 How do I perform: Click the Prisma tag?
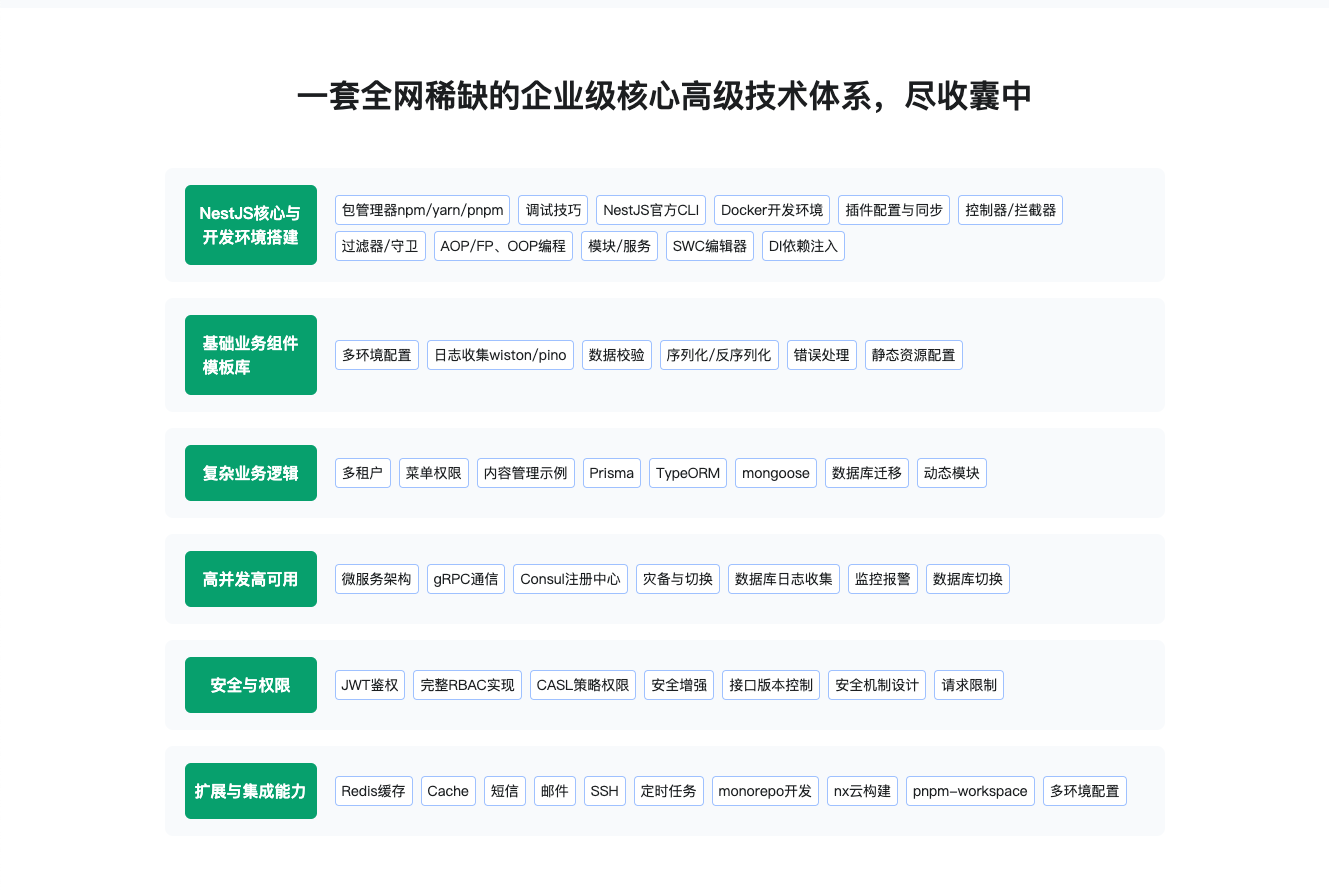[x=612, y=473]
